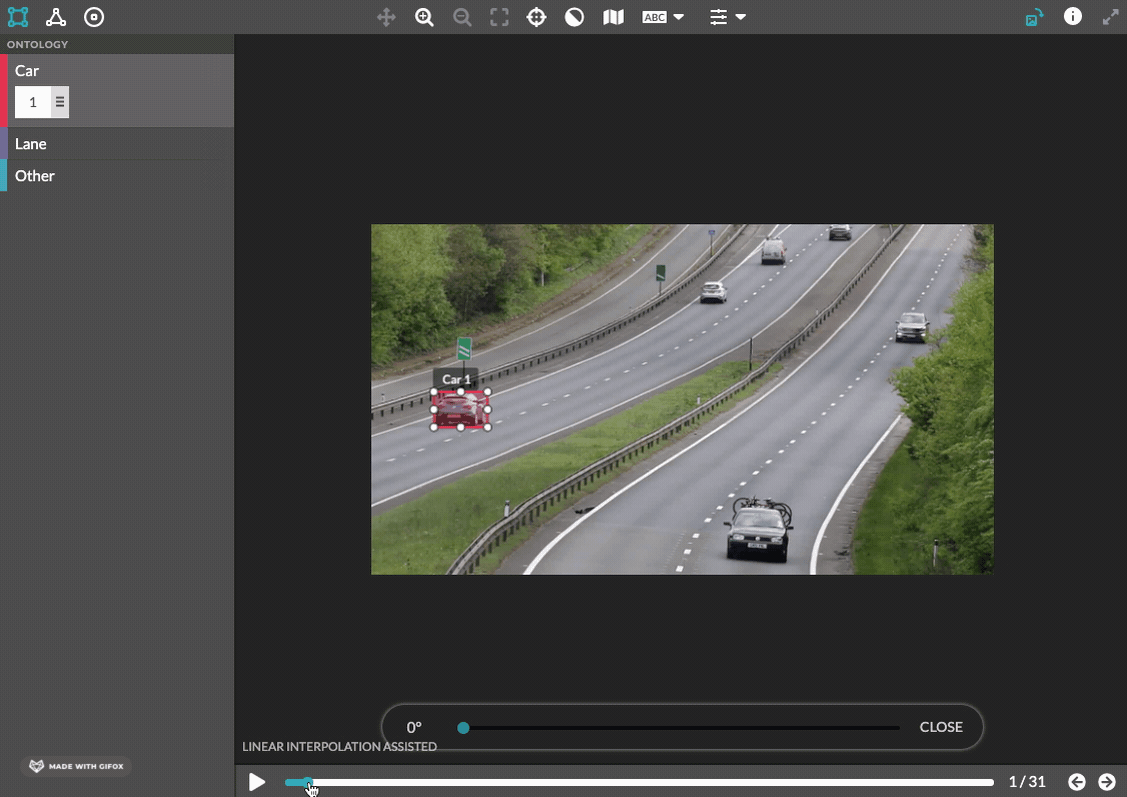Open the Car instance 1 menu

coord(60,102)
